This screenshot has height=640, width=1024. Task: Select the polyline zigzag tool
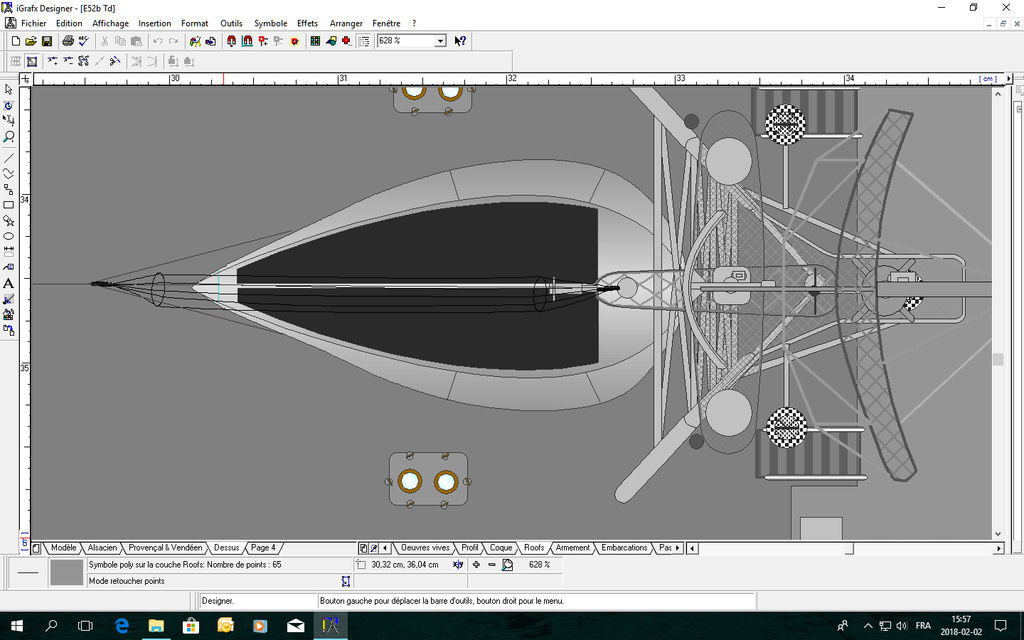[x=8, y=173]
